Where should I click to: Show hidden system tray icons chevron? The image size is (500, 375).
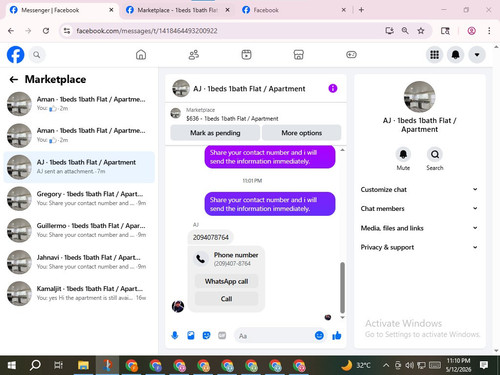tap(386, 365)
